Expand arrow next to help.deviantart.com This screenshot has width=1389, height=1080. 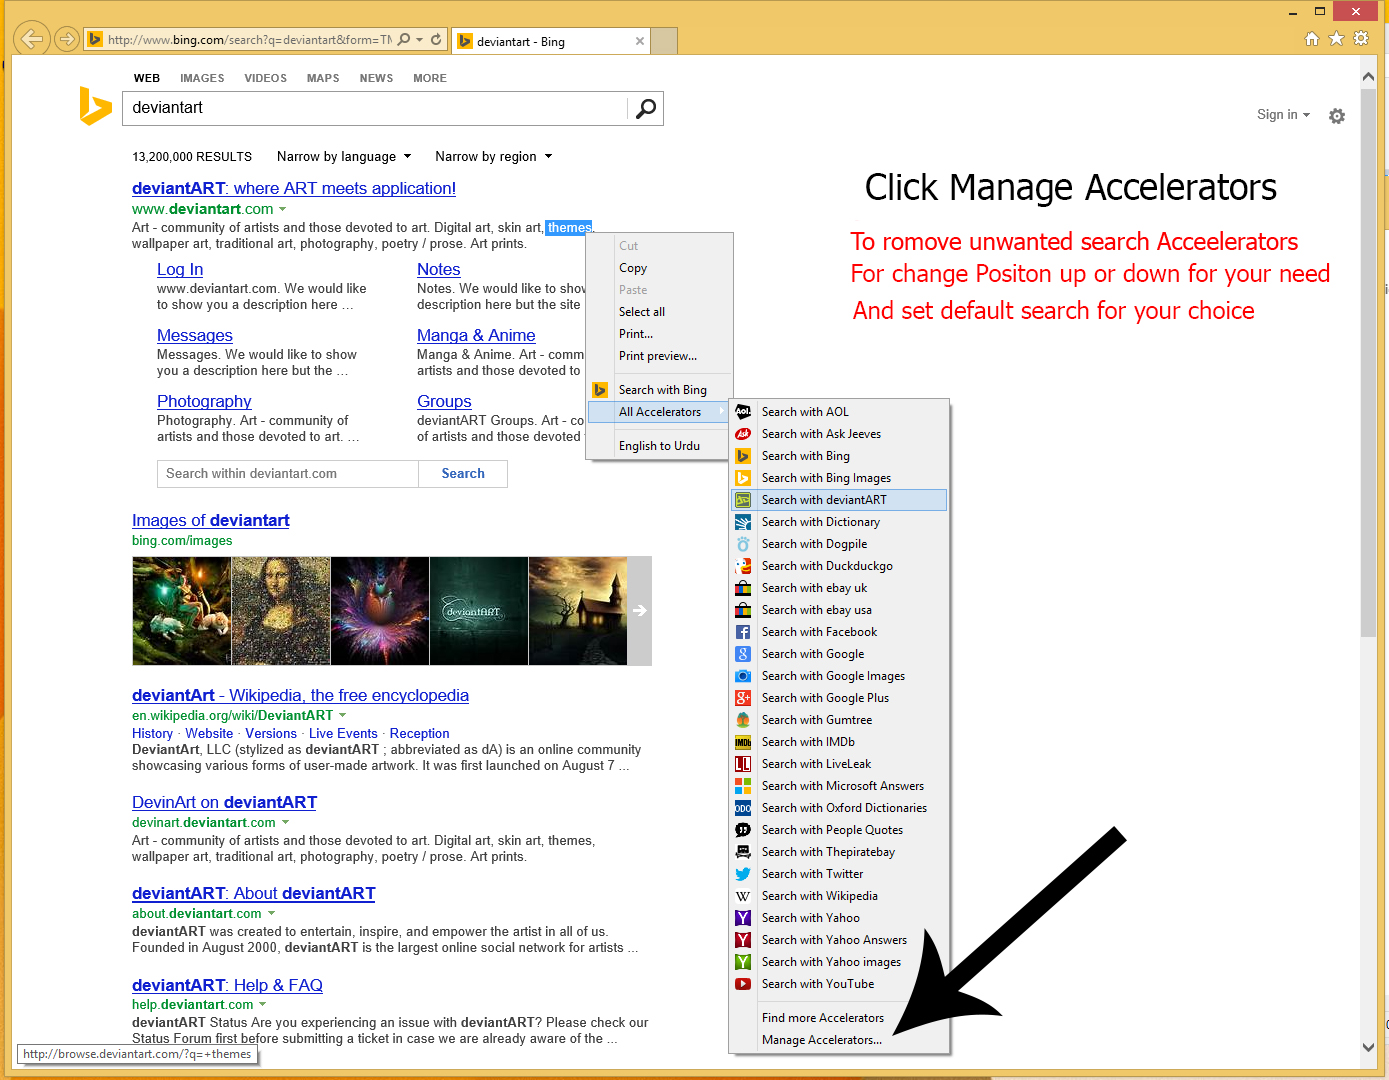click(x=263, y=1004)
